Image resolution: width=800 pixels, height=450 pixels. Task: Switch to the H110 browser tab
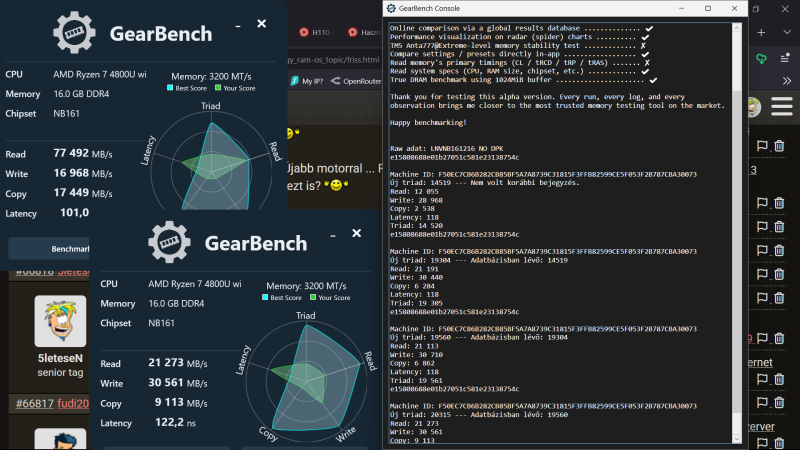point(317,32)
